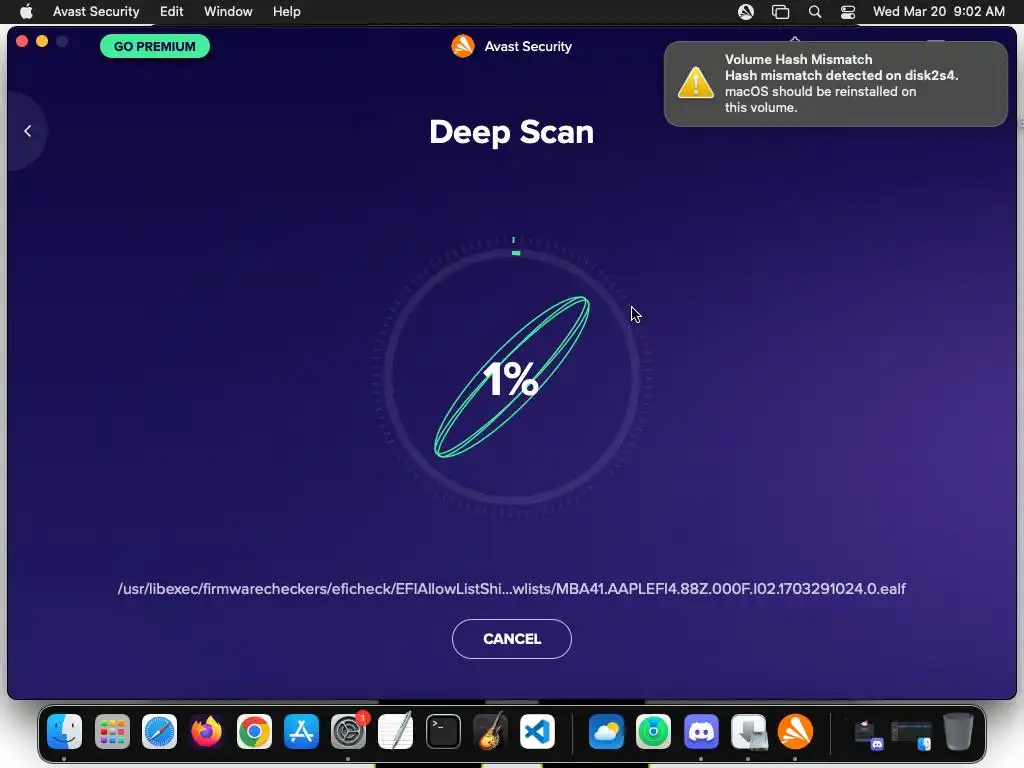Open Spotlight search in menu bar

click(814, 12)
